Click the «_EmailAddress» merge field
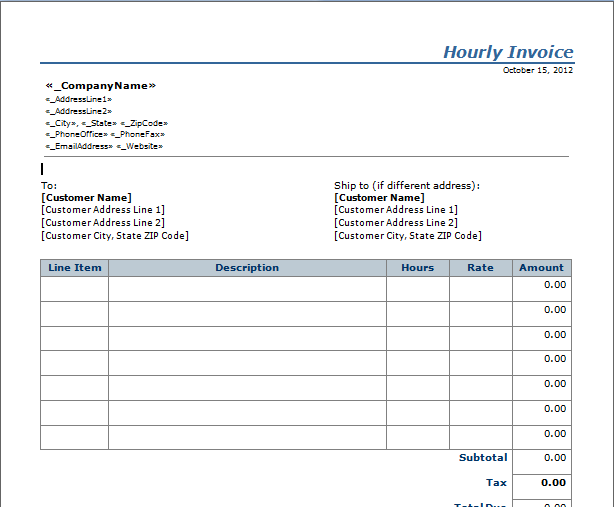The image size is (614, 507). [x=79, y=146]
